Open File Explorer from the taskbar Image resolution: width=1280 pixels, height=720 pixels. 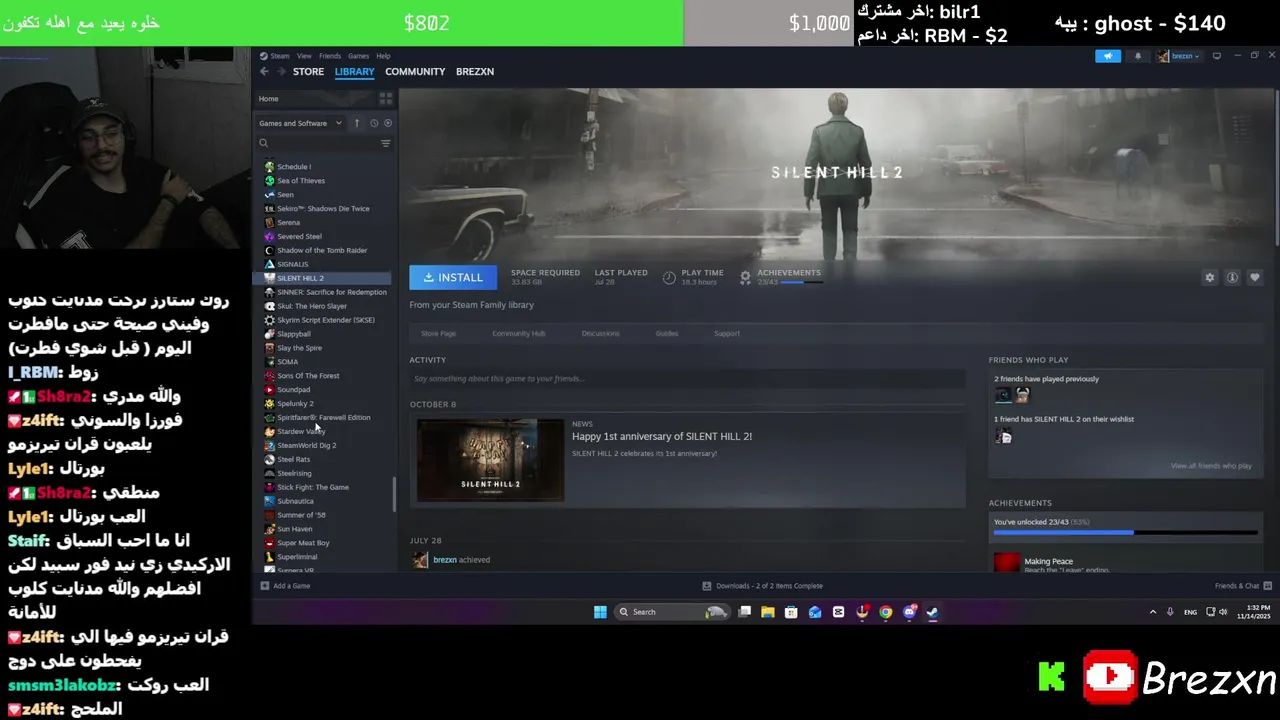tap(768, 612)
